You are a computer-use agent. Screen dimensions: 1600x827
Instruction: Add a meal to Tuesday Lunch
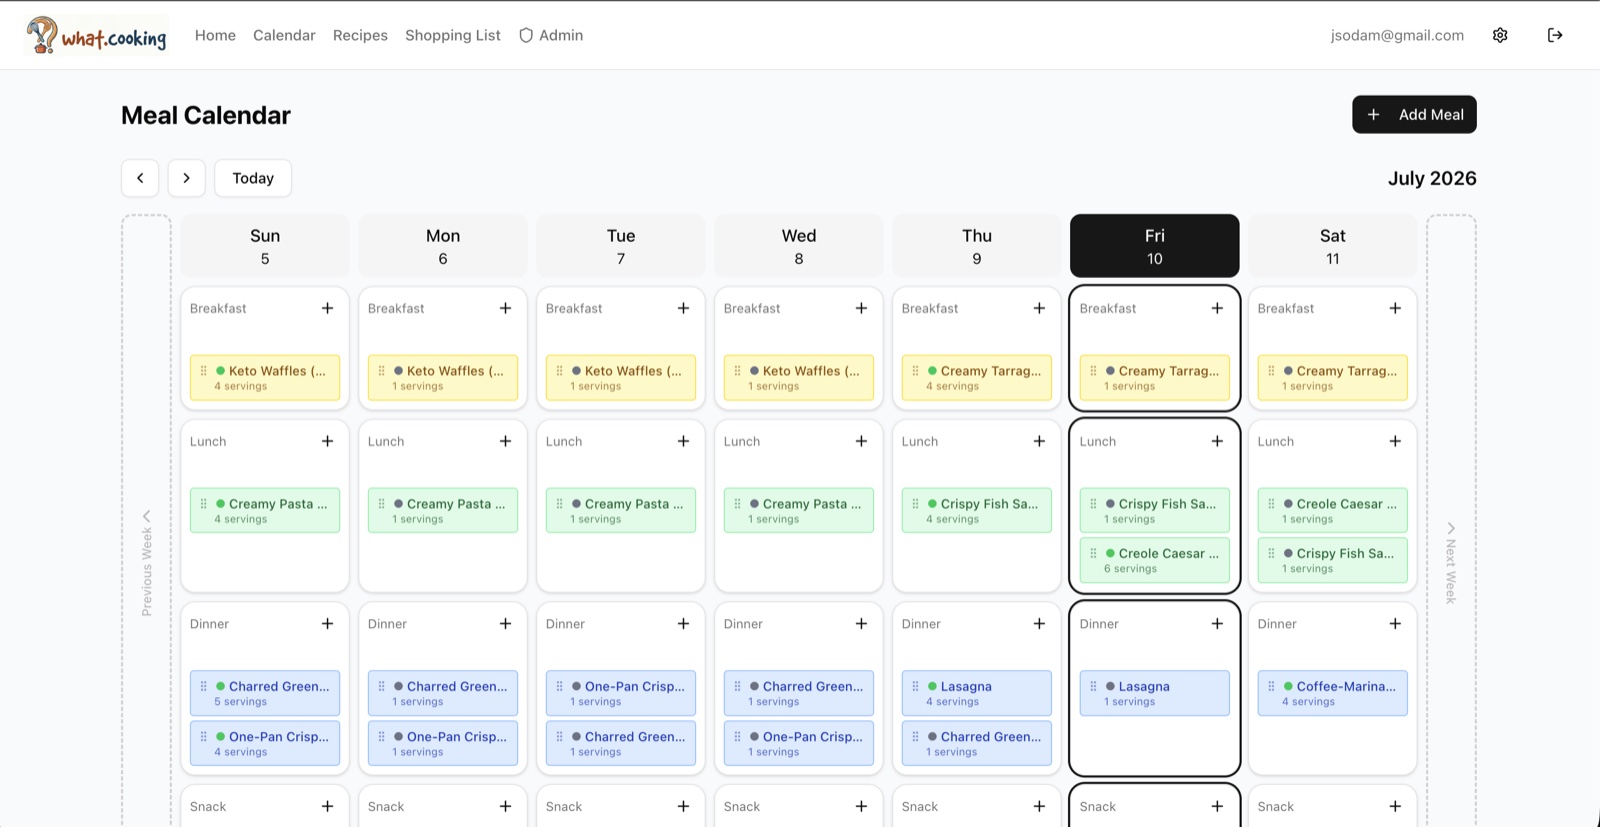[683, 441]
